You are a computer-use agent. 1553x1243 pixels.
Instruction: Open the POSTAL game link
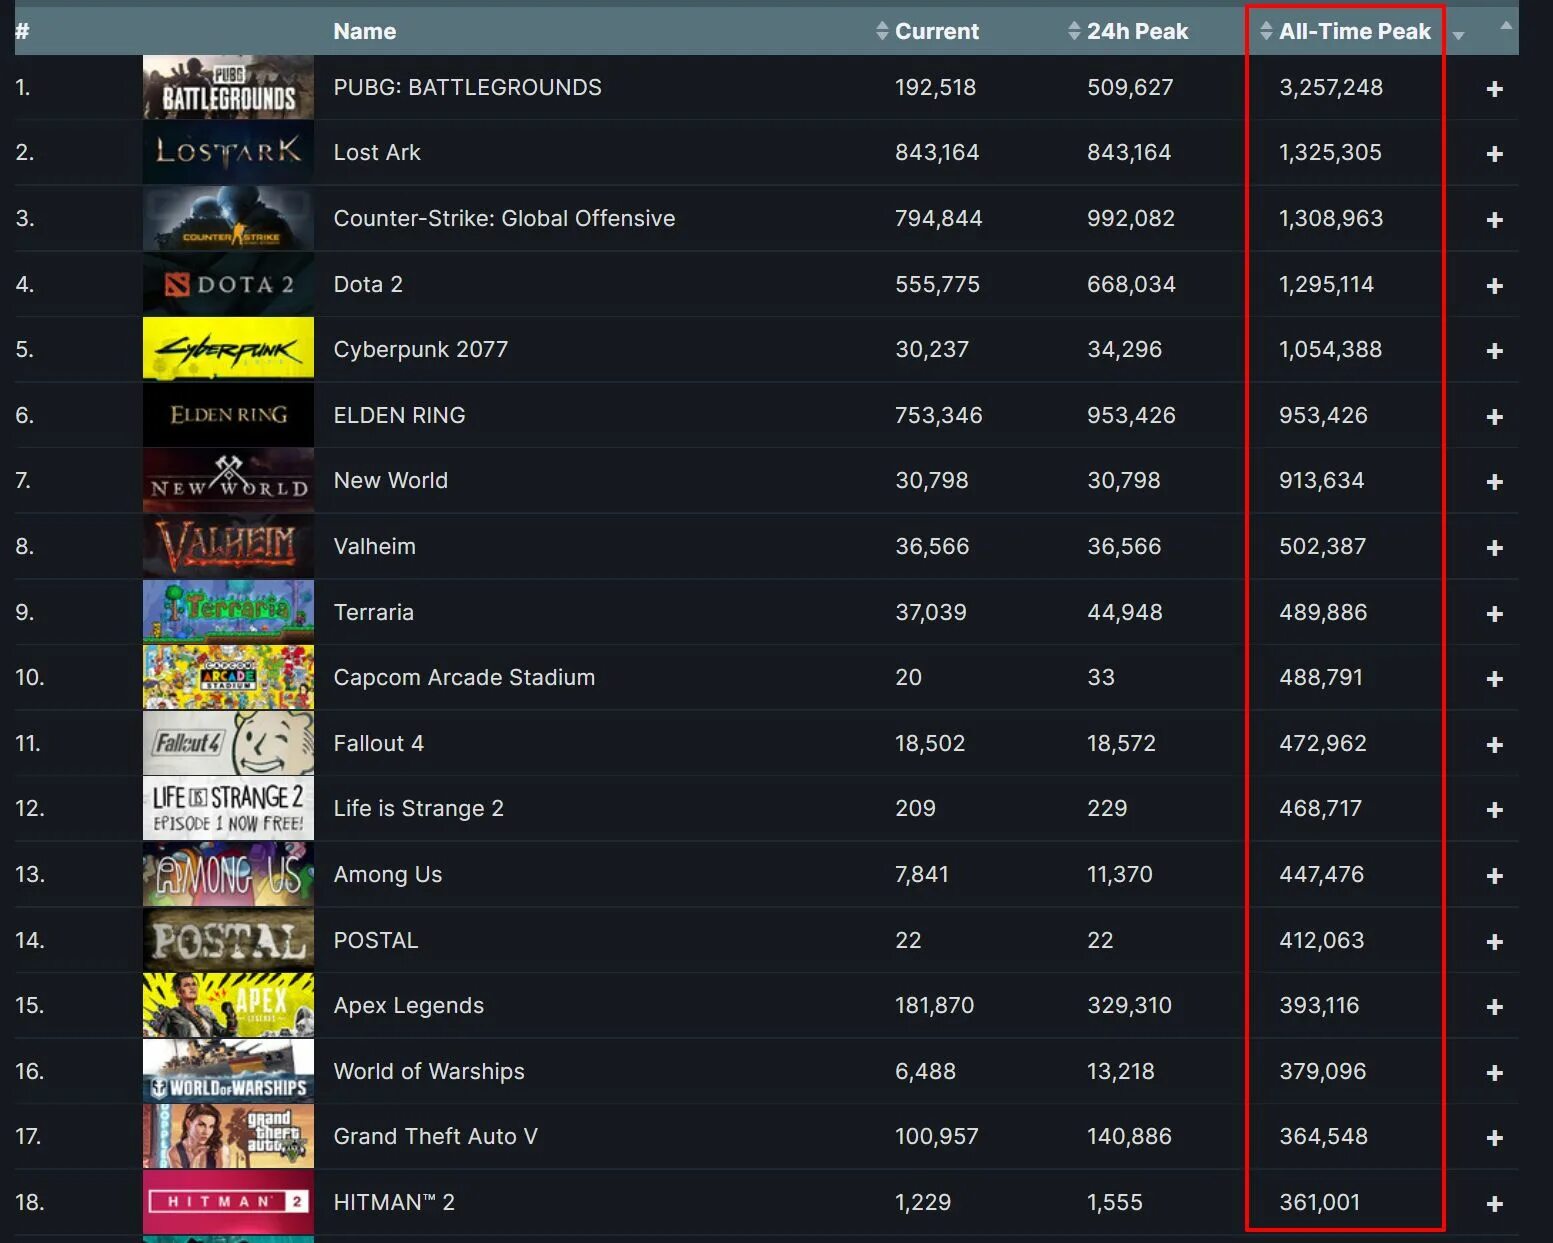(375, 940)
